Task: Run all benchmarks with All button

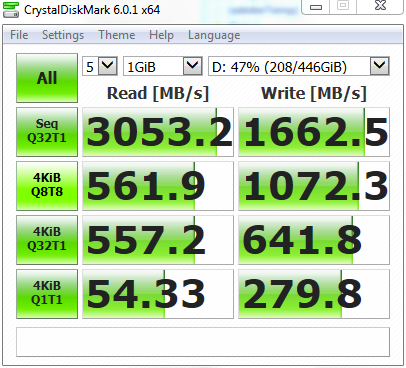Action: click(x=47, y=78)
